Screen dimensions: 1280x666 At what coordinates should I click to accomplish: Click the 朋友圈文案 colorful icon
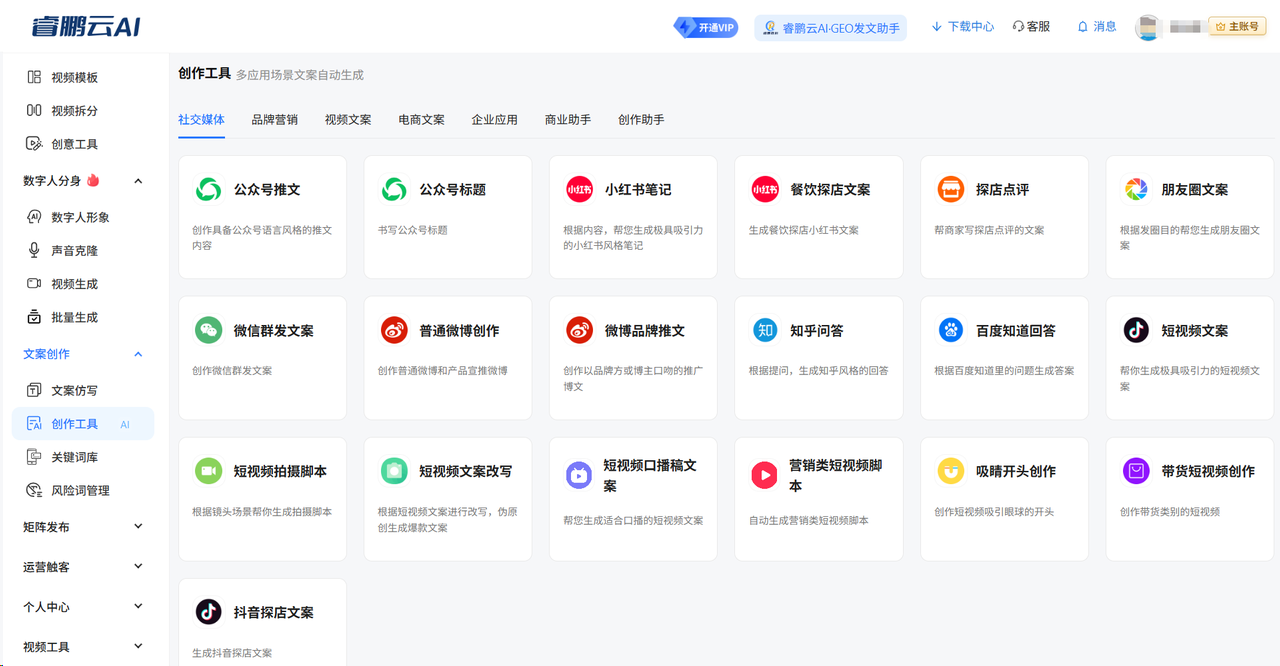click(1136, 189)
